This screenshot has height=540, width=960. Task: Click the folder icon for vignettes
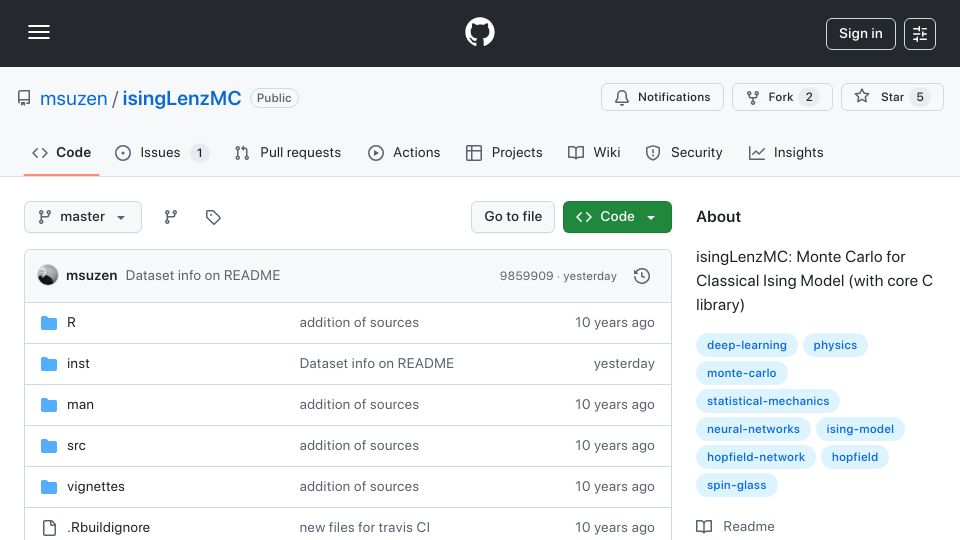pyautogui.click(x=49, y=487)
